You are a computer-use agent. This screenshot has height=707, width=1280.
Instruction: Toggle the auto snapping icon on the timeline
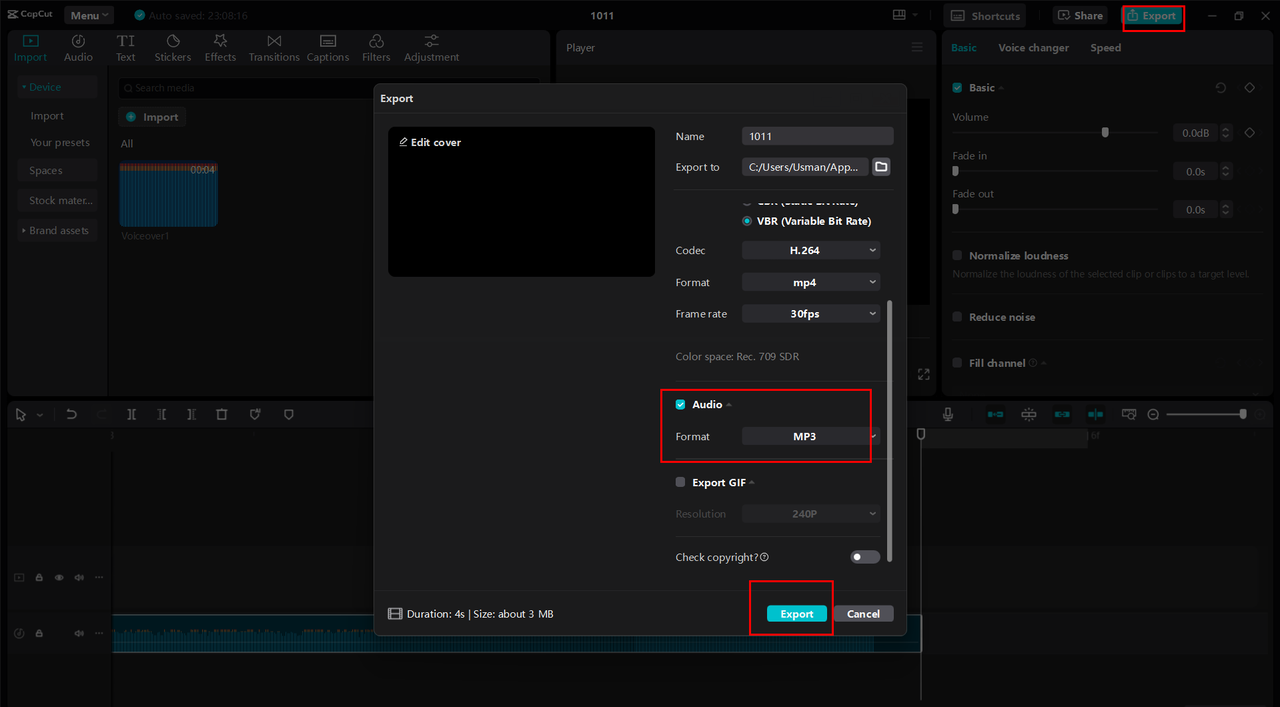pos(1028,414)
